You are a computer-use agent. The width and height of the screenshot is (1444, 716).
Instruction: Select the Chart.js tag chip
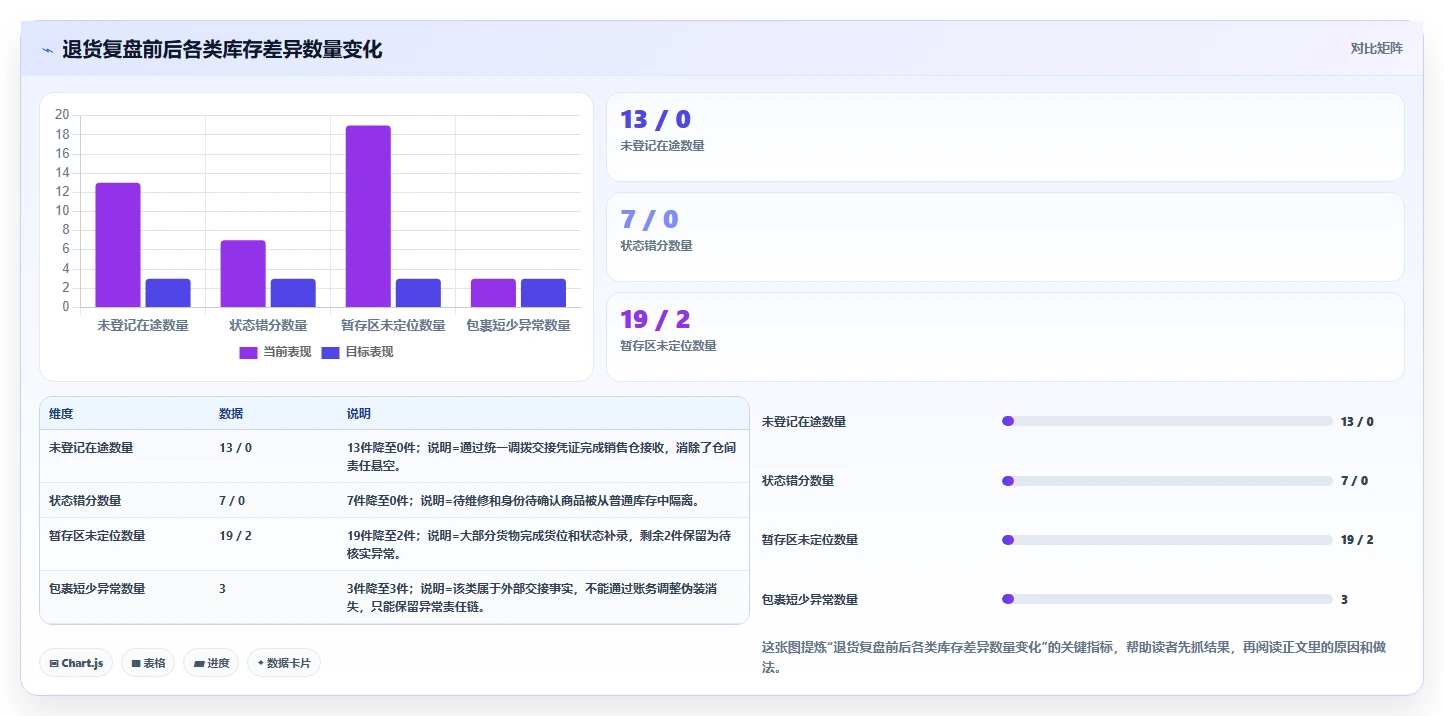click(76, 663)
